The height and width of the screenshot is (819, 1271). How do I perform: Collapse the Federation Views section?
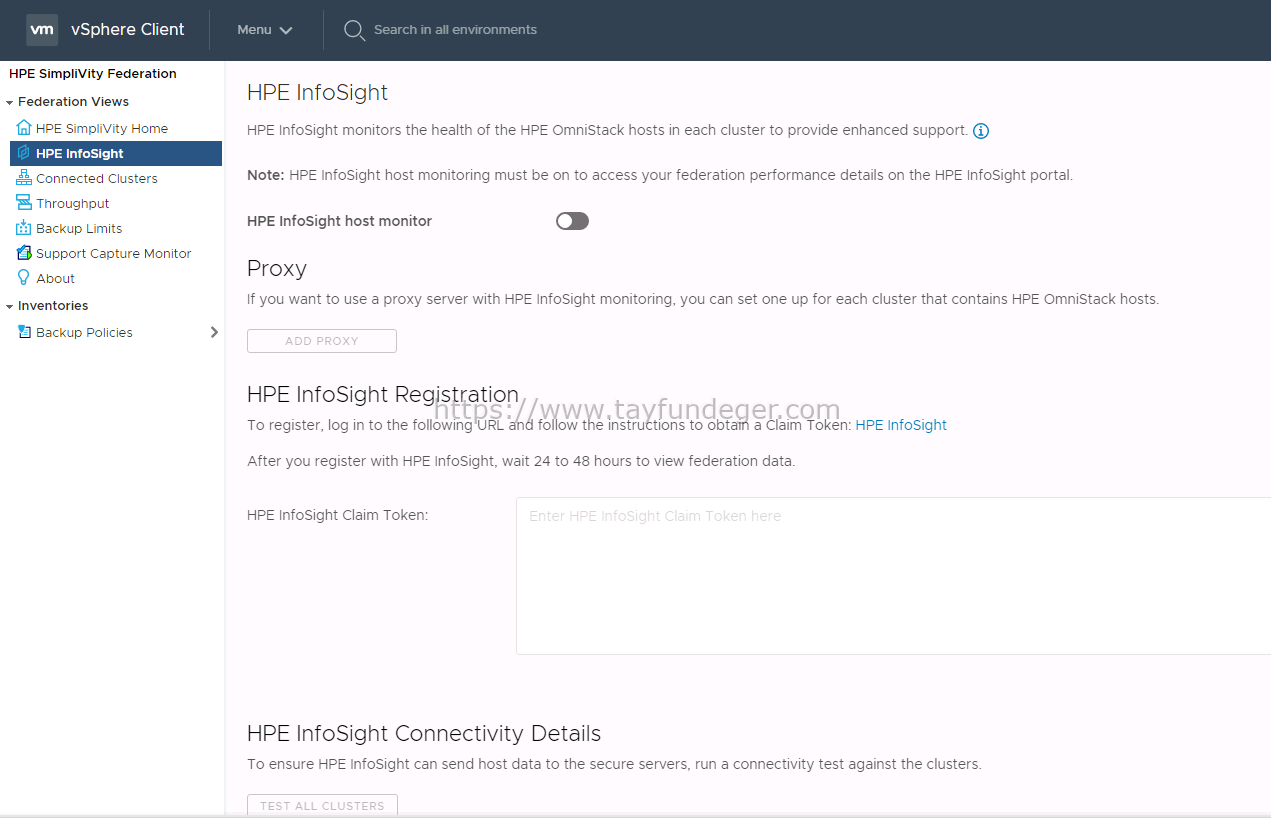coord(9,102)
